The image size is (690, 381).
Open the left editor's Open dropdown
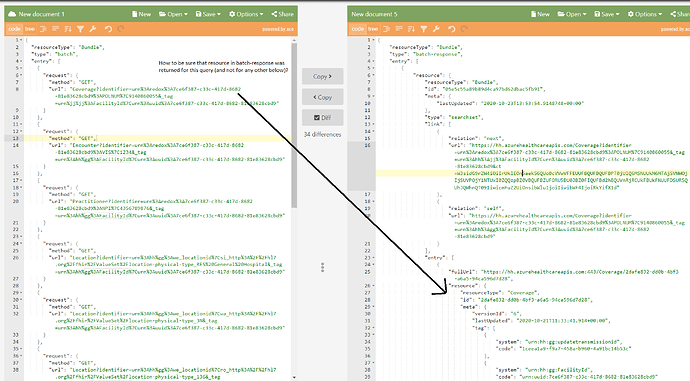173,14
